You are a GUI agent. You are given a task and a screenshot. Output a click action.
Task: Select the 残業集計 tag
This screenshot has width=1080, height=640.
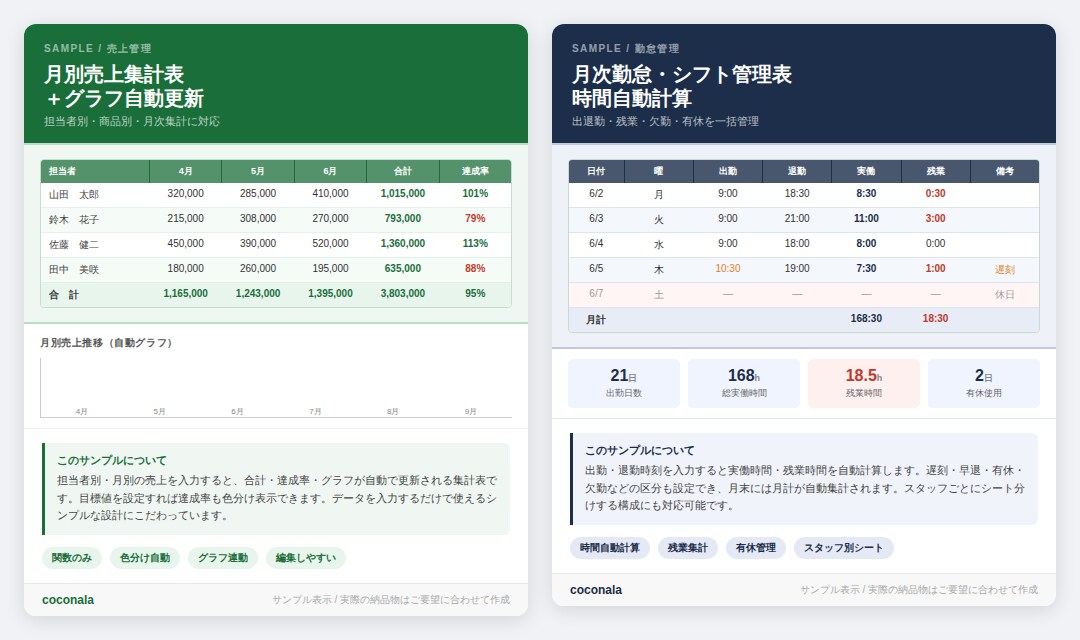click(x=687, y=548)
